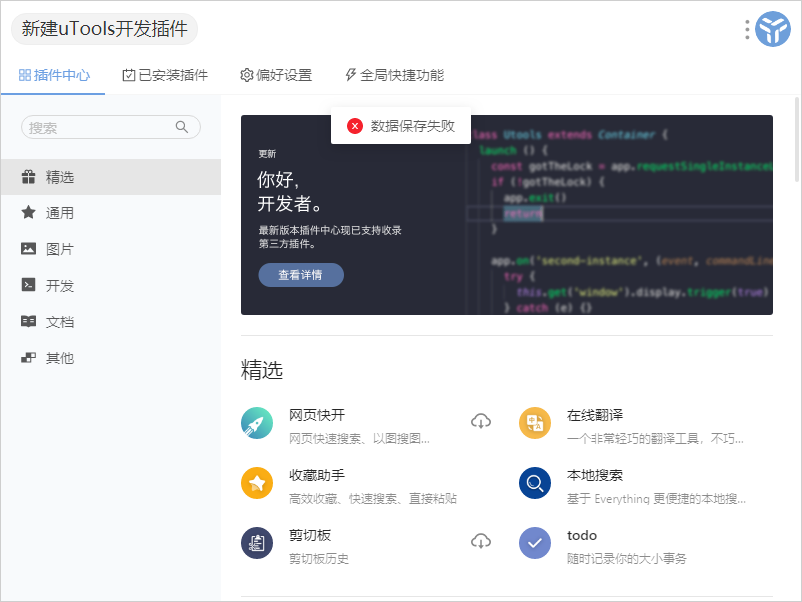Open the 收藏助手 star icon
802x602 pixels.
click(x=257, y=483)
